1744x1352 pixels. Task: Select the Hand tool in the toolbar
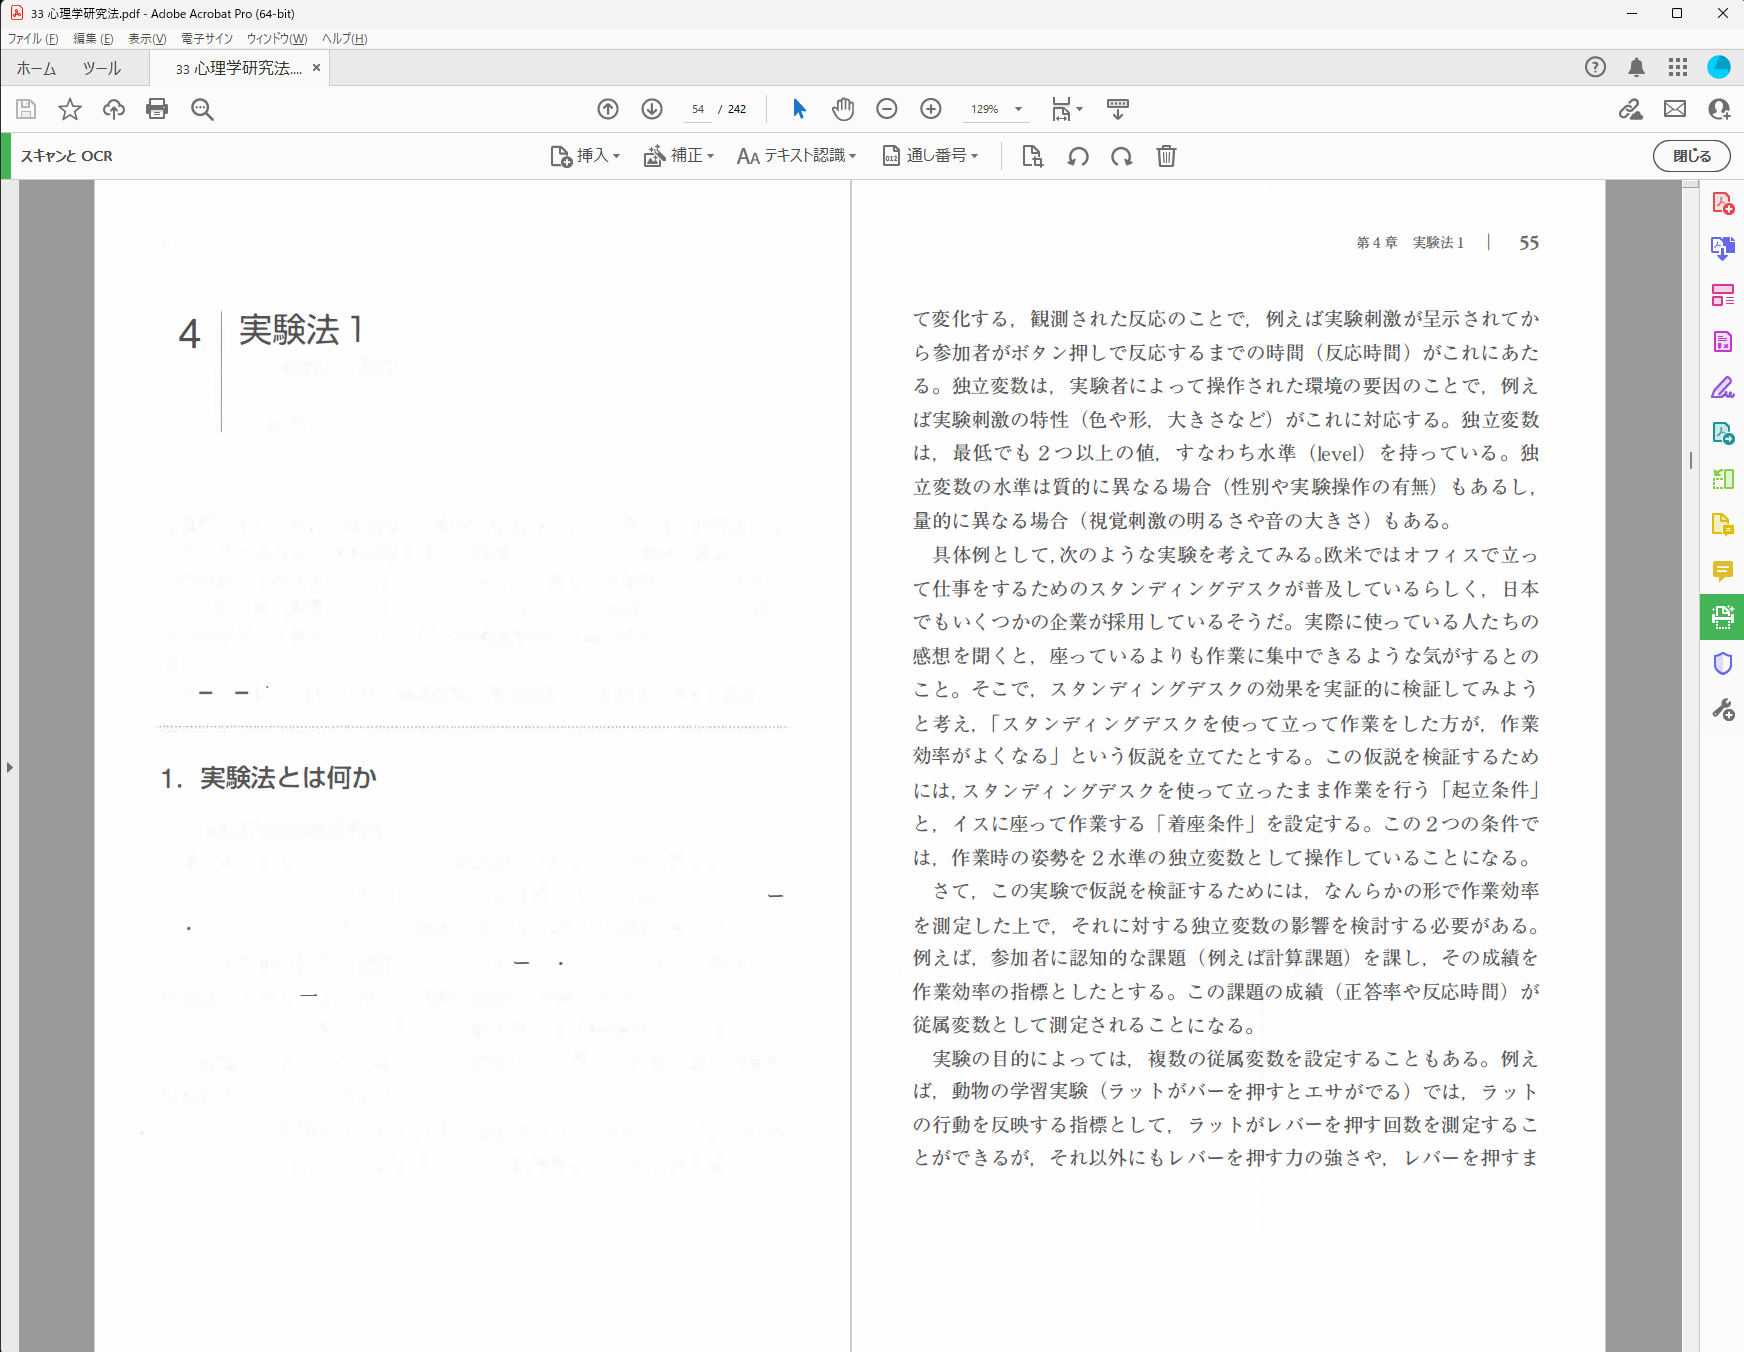point(843,109)
